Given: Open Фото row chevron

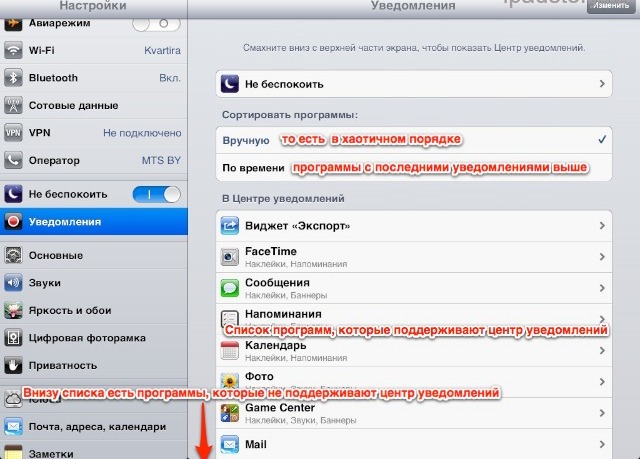Looking at the screenshot, I should tap(602, 382).
